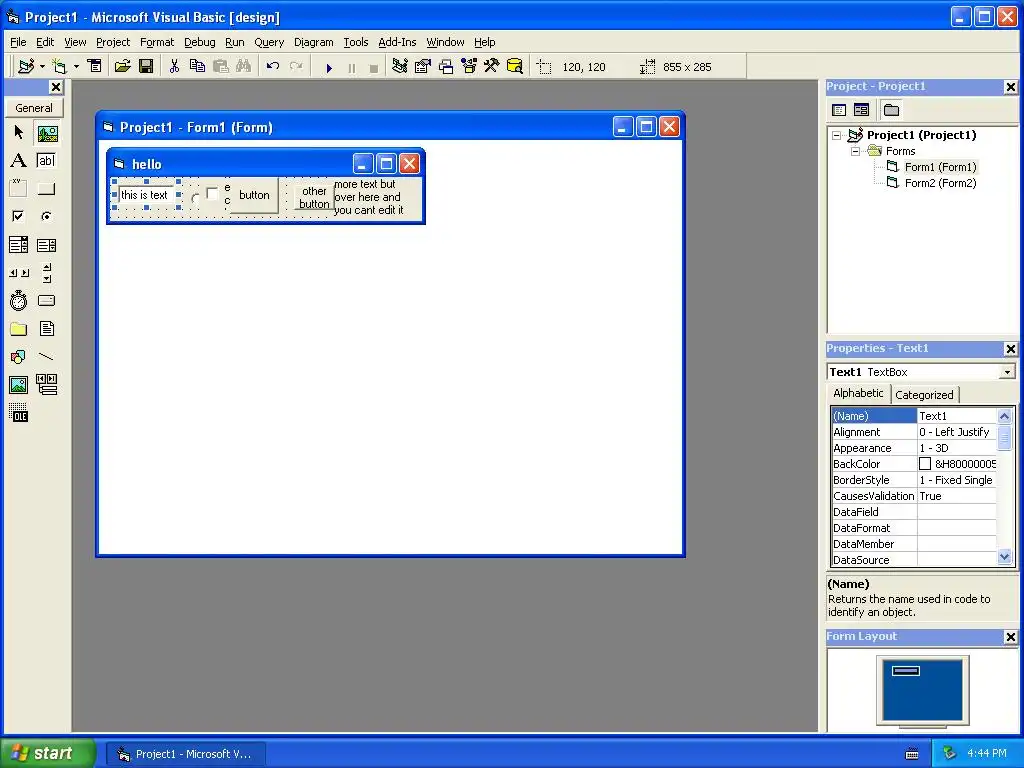Open Add Project dropdown arrow in the toolbar
Viewport: 1024px width, 768px height.
click(42, 67)
